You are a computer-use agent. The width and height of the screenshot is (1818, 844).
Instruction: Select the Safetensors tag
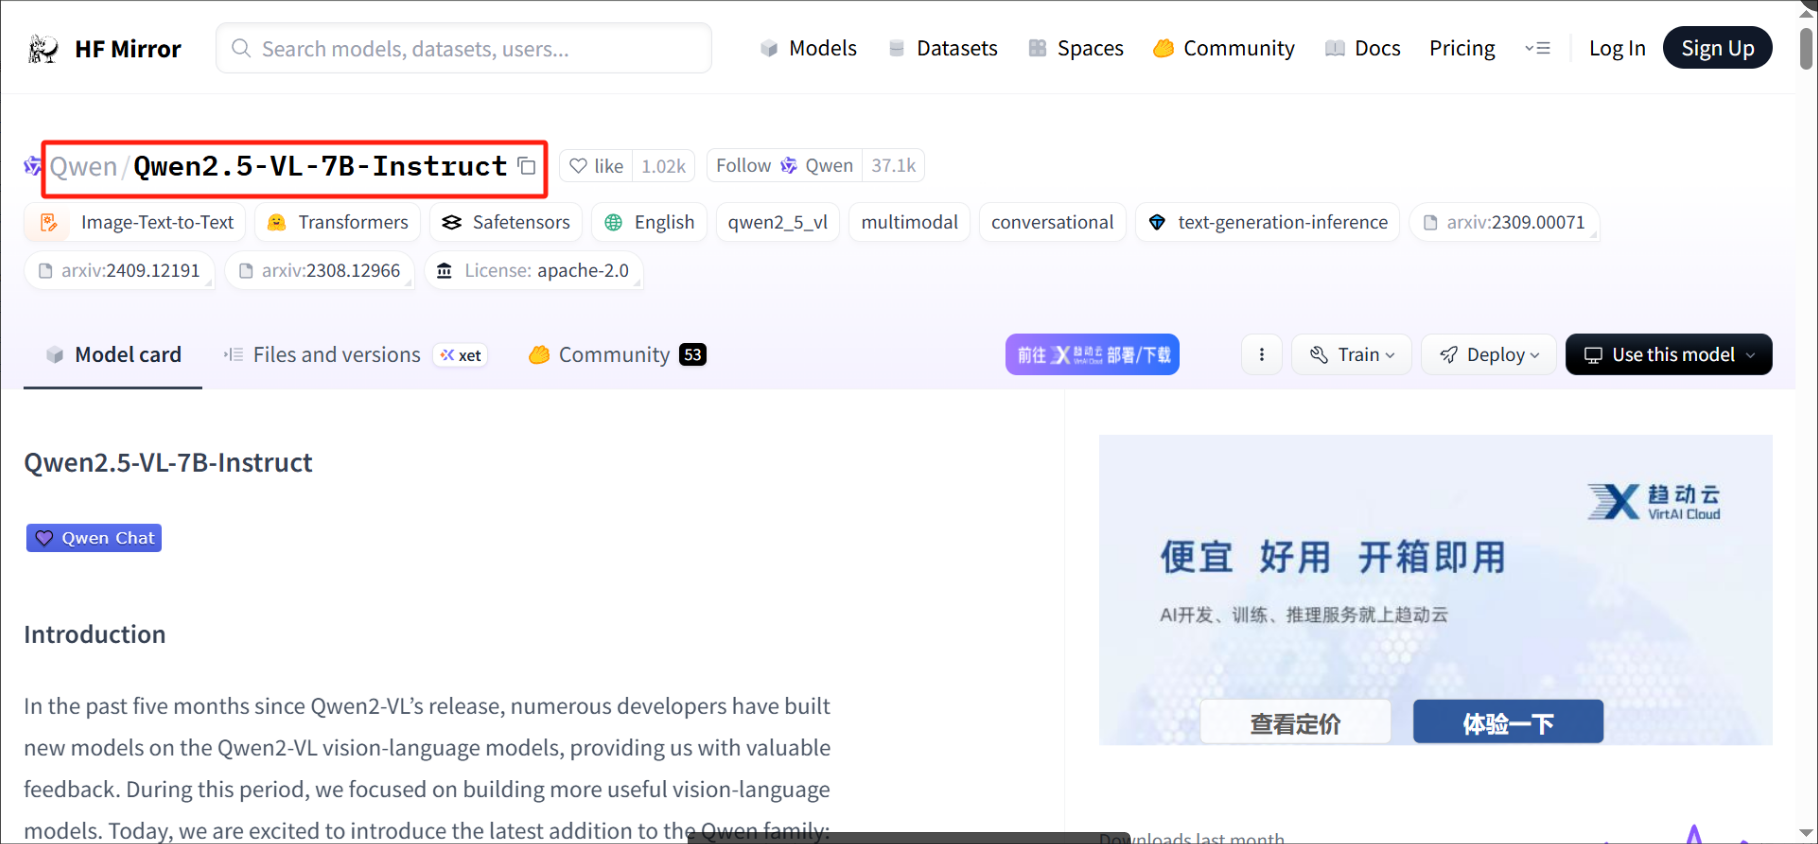(x=506, y=222)
